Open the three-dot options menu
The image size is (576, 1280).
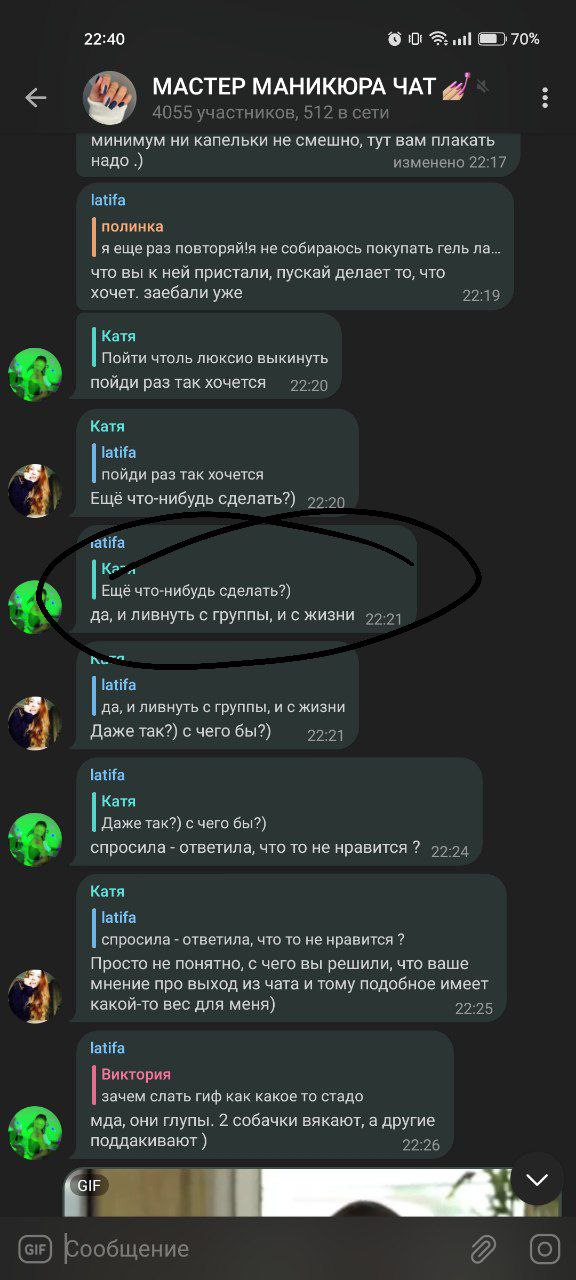pyautogui.click(x=545, y=97)
